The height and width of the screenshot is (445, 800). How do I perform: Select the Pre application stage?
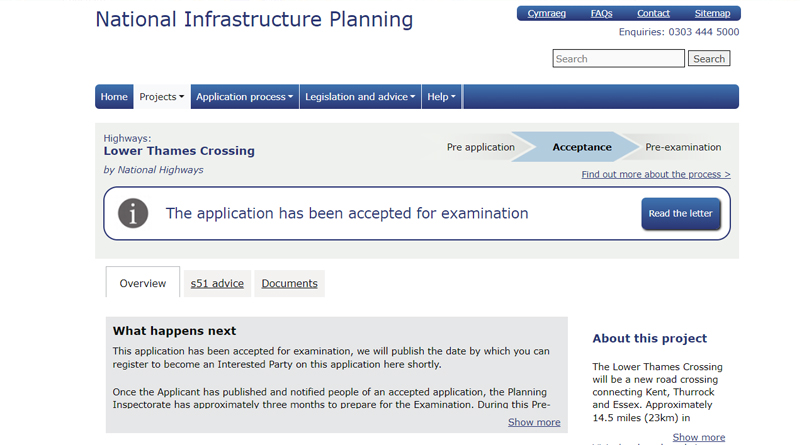481,147
